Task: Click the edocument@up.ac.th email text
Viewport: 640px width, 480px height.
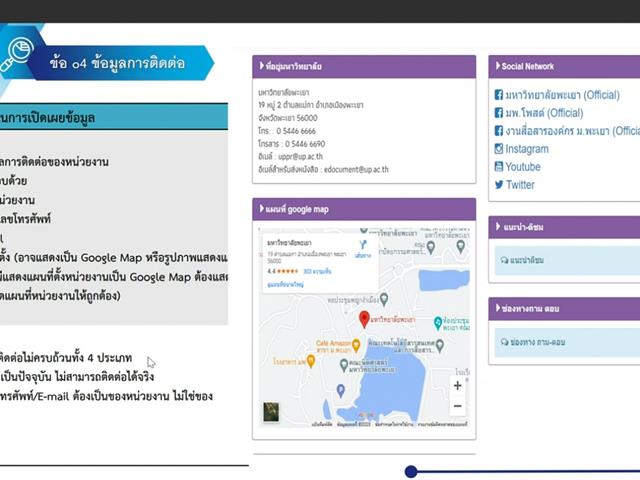Action: click(356, 169)
